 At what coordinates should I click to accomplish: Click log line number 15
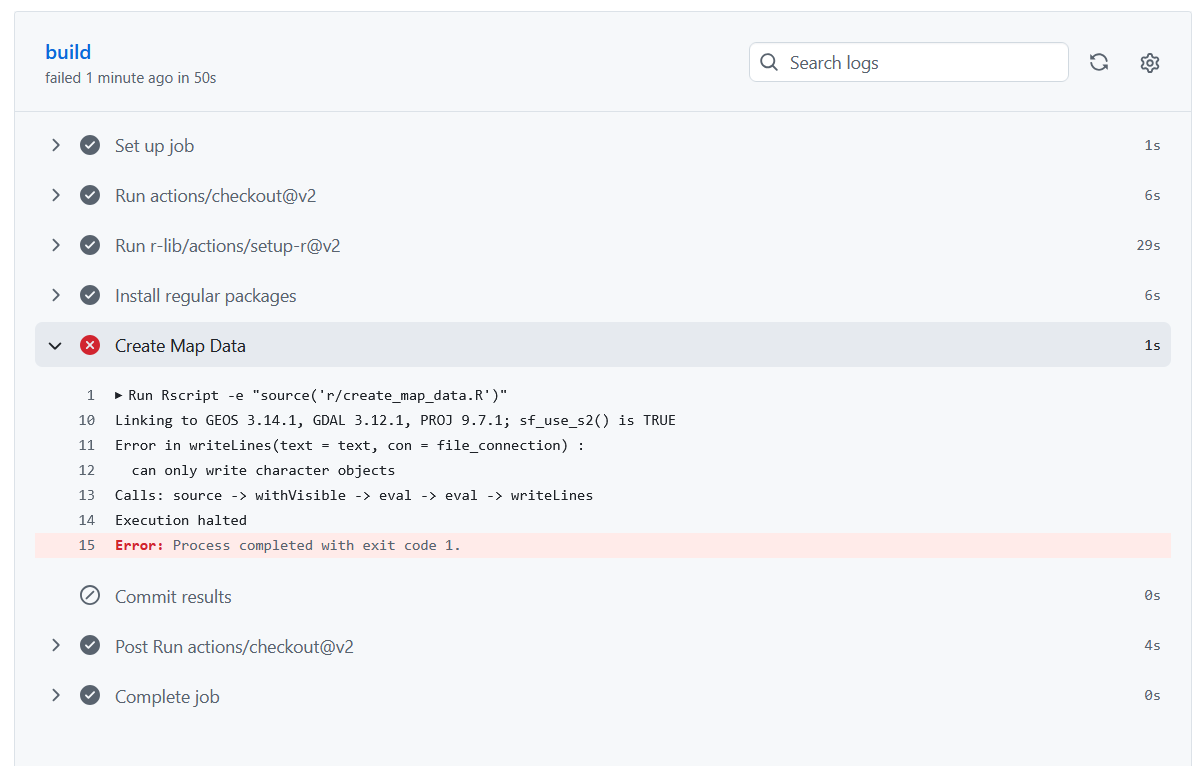87,545
